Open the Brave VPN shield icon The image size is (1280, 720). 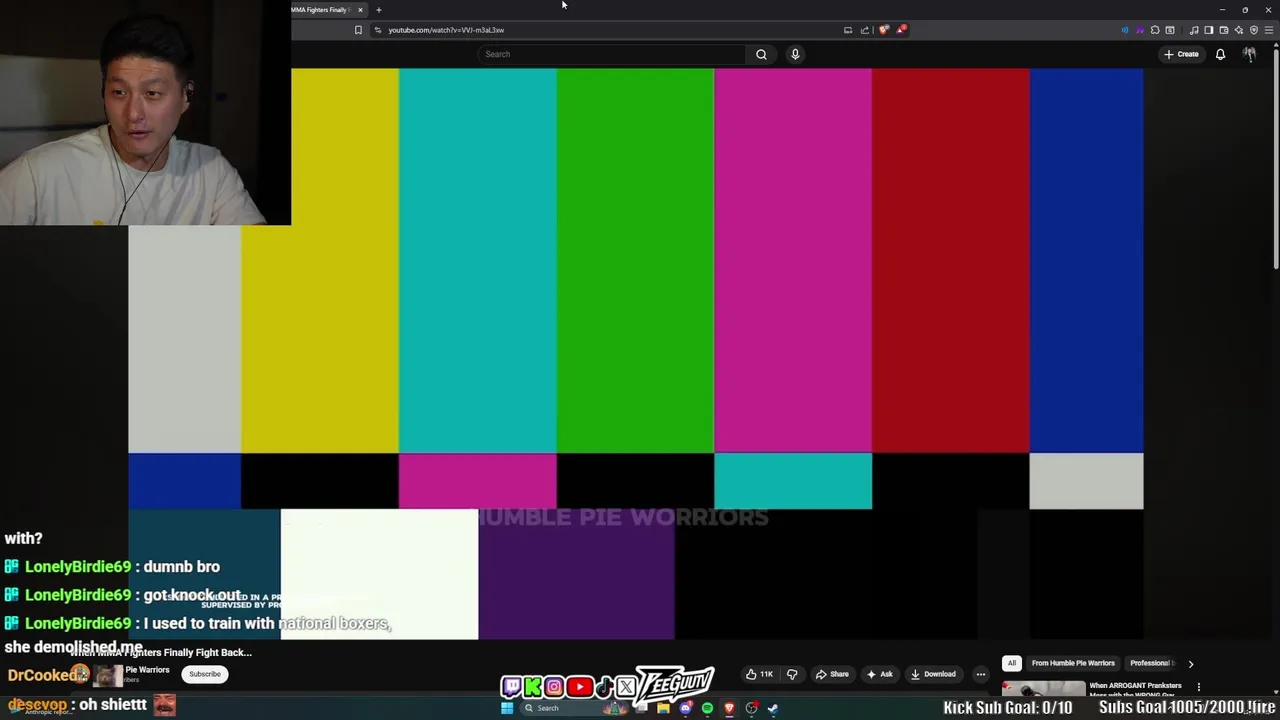[1254, 30]
